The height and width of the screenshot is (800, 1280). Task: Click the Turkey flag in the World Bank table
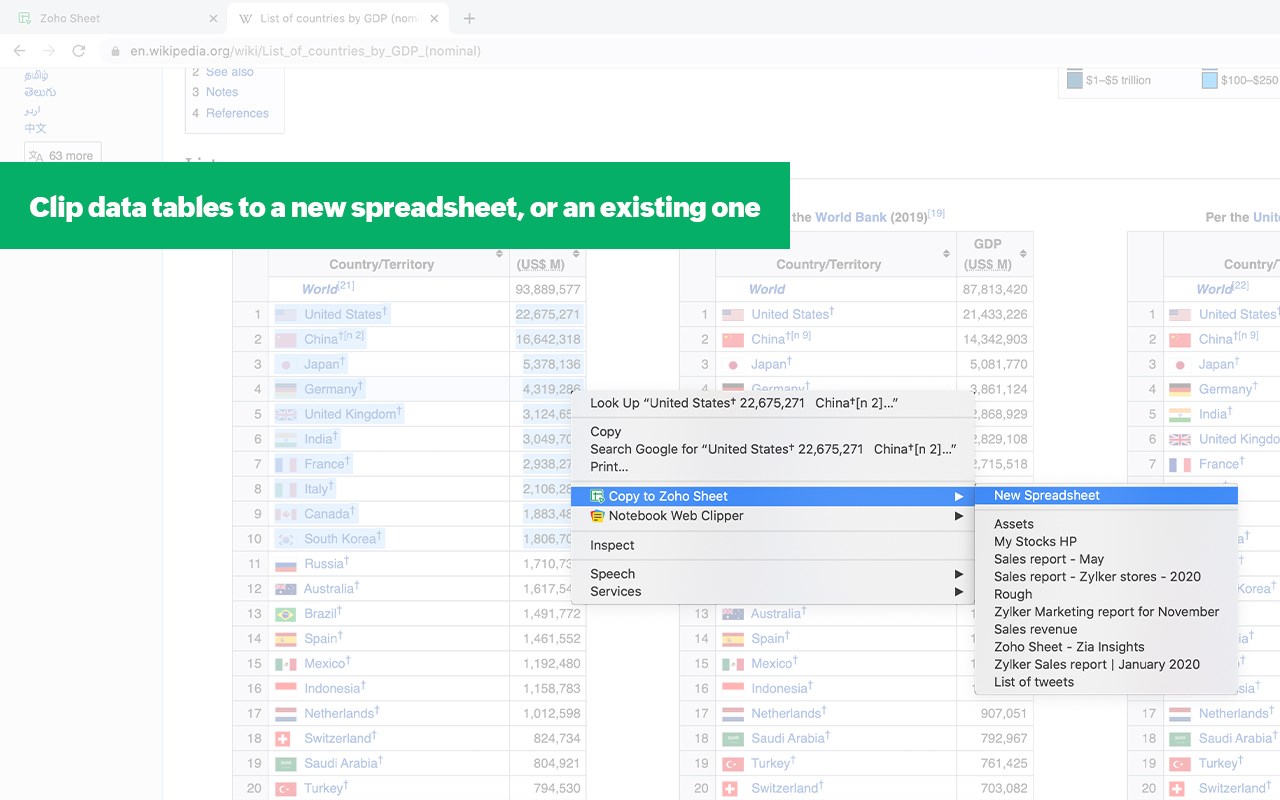(733, 763)
